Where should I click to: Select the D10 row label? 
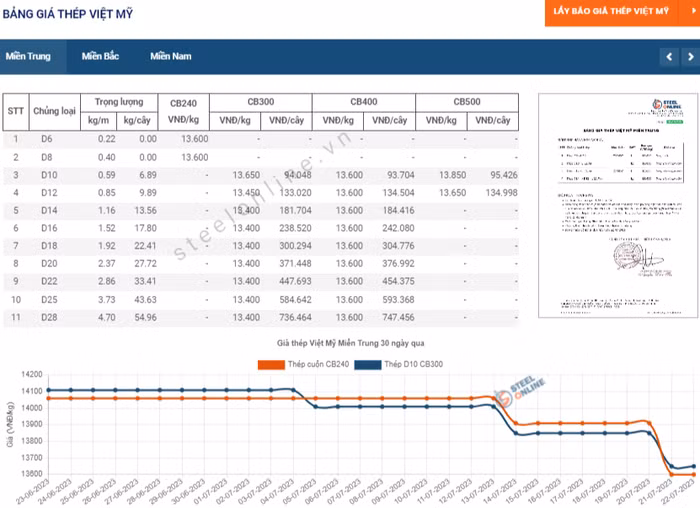click(49, 175)
